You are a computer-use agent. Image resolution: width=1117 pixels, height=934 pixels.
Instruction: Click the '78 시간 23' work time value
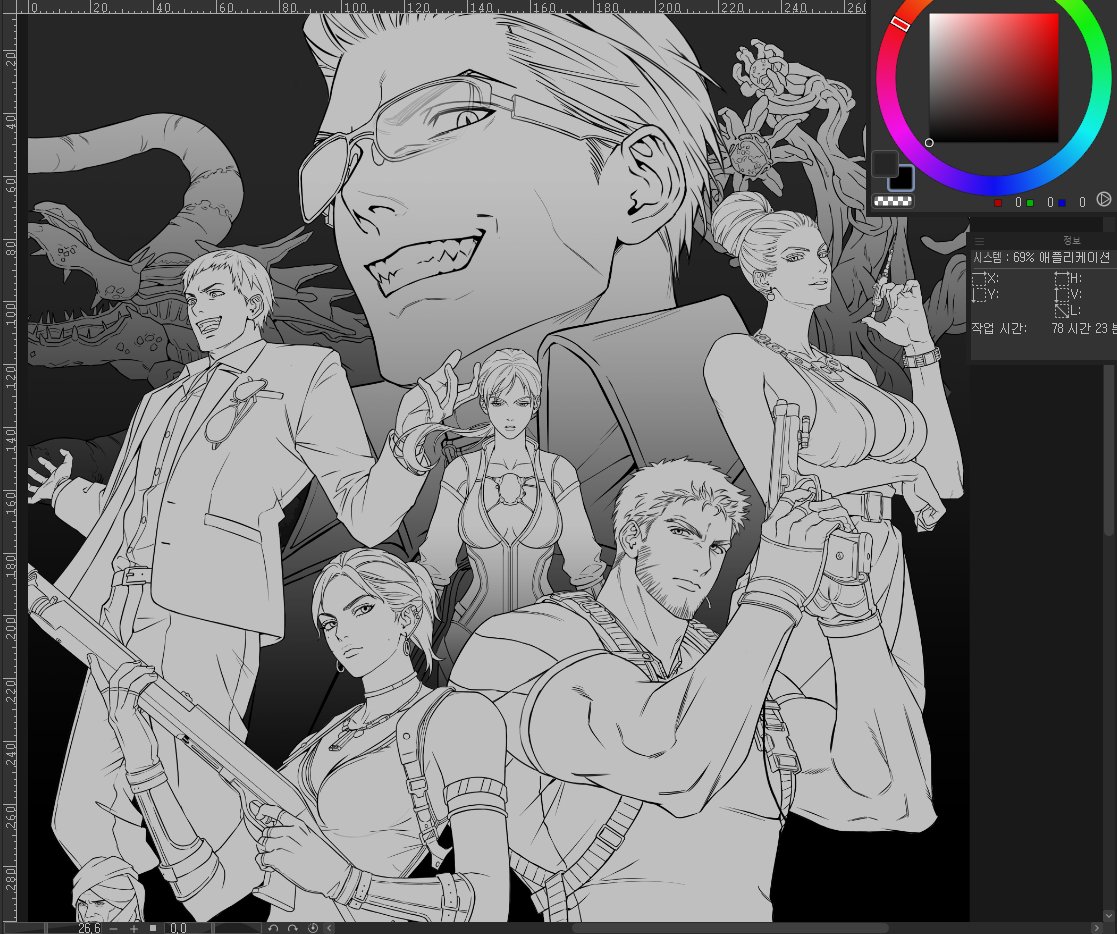click(x=1082, y=328)
